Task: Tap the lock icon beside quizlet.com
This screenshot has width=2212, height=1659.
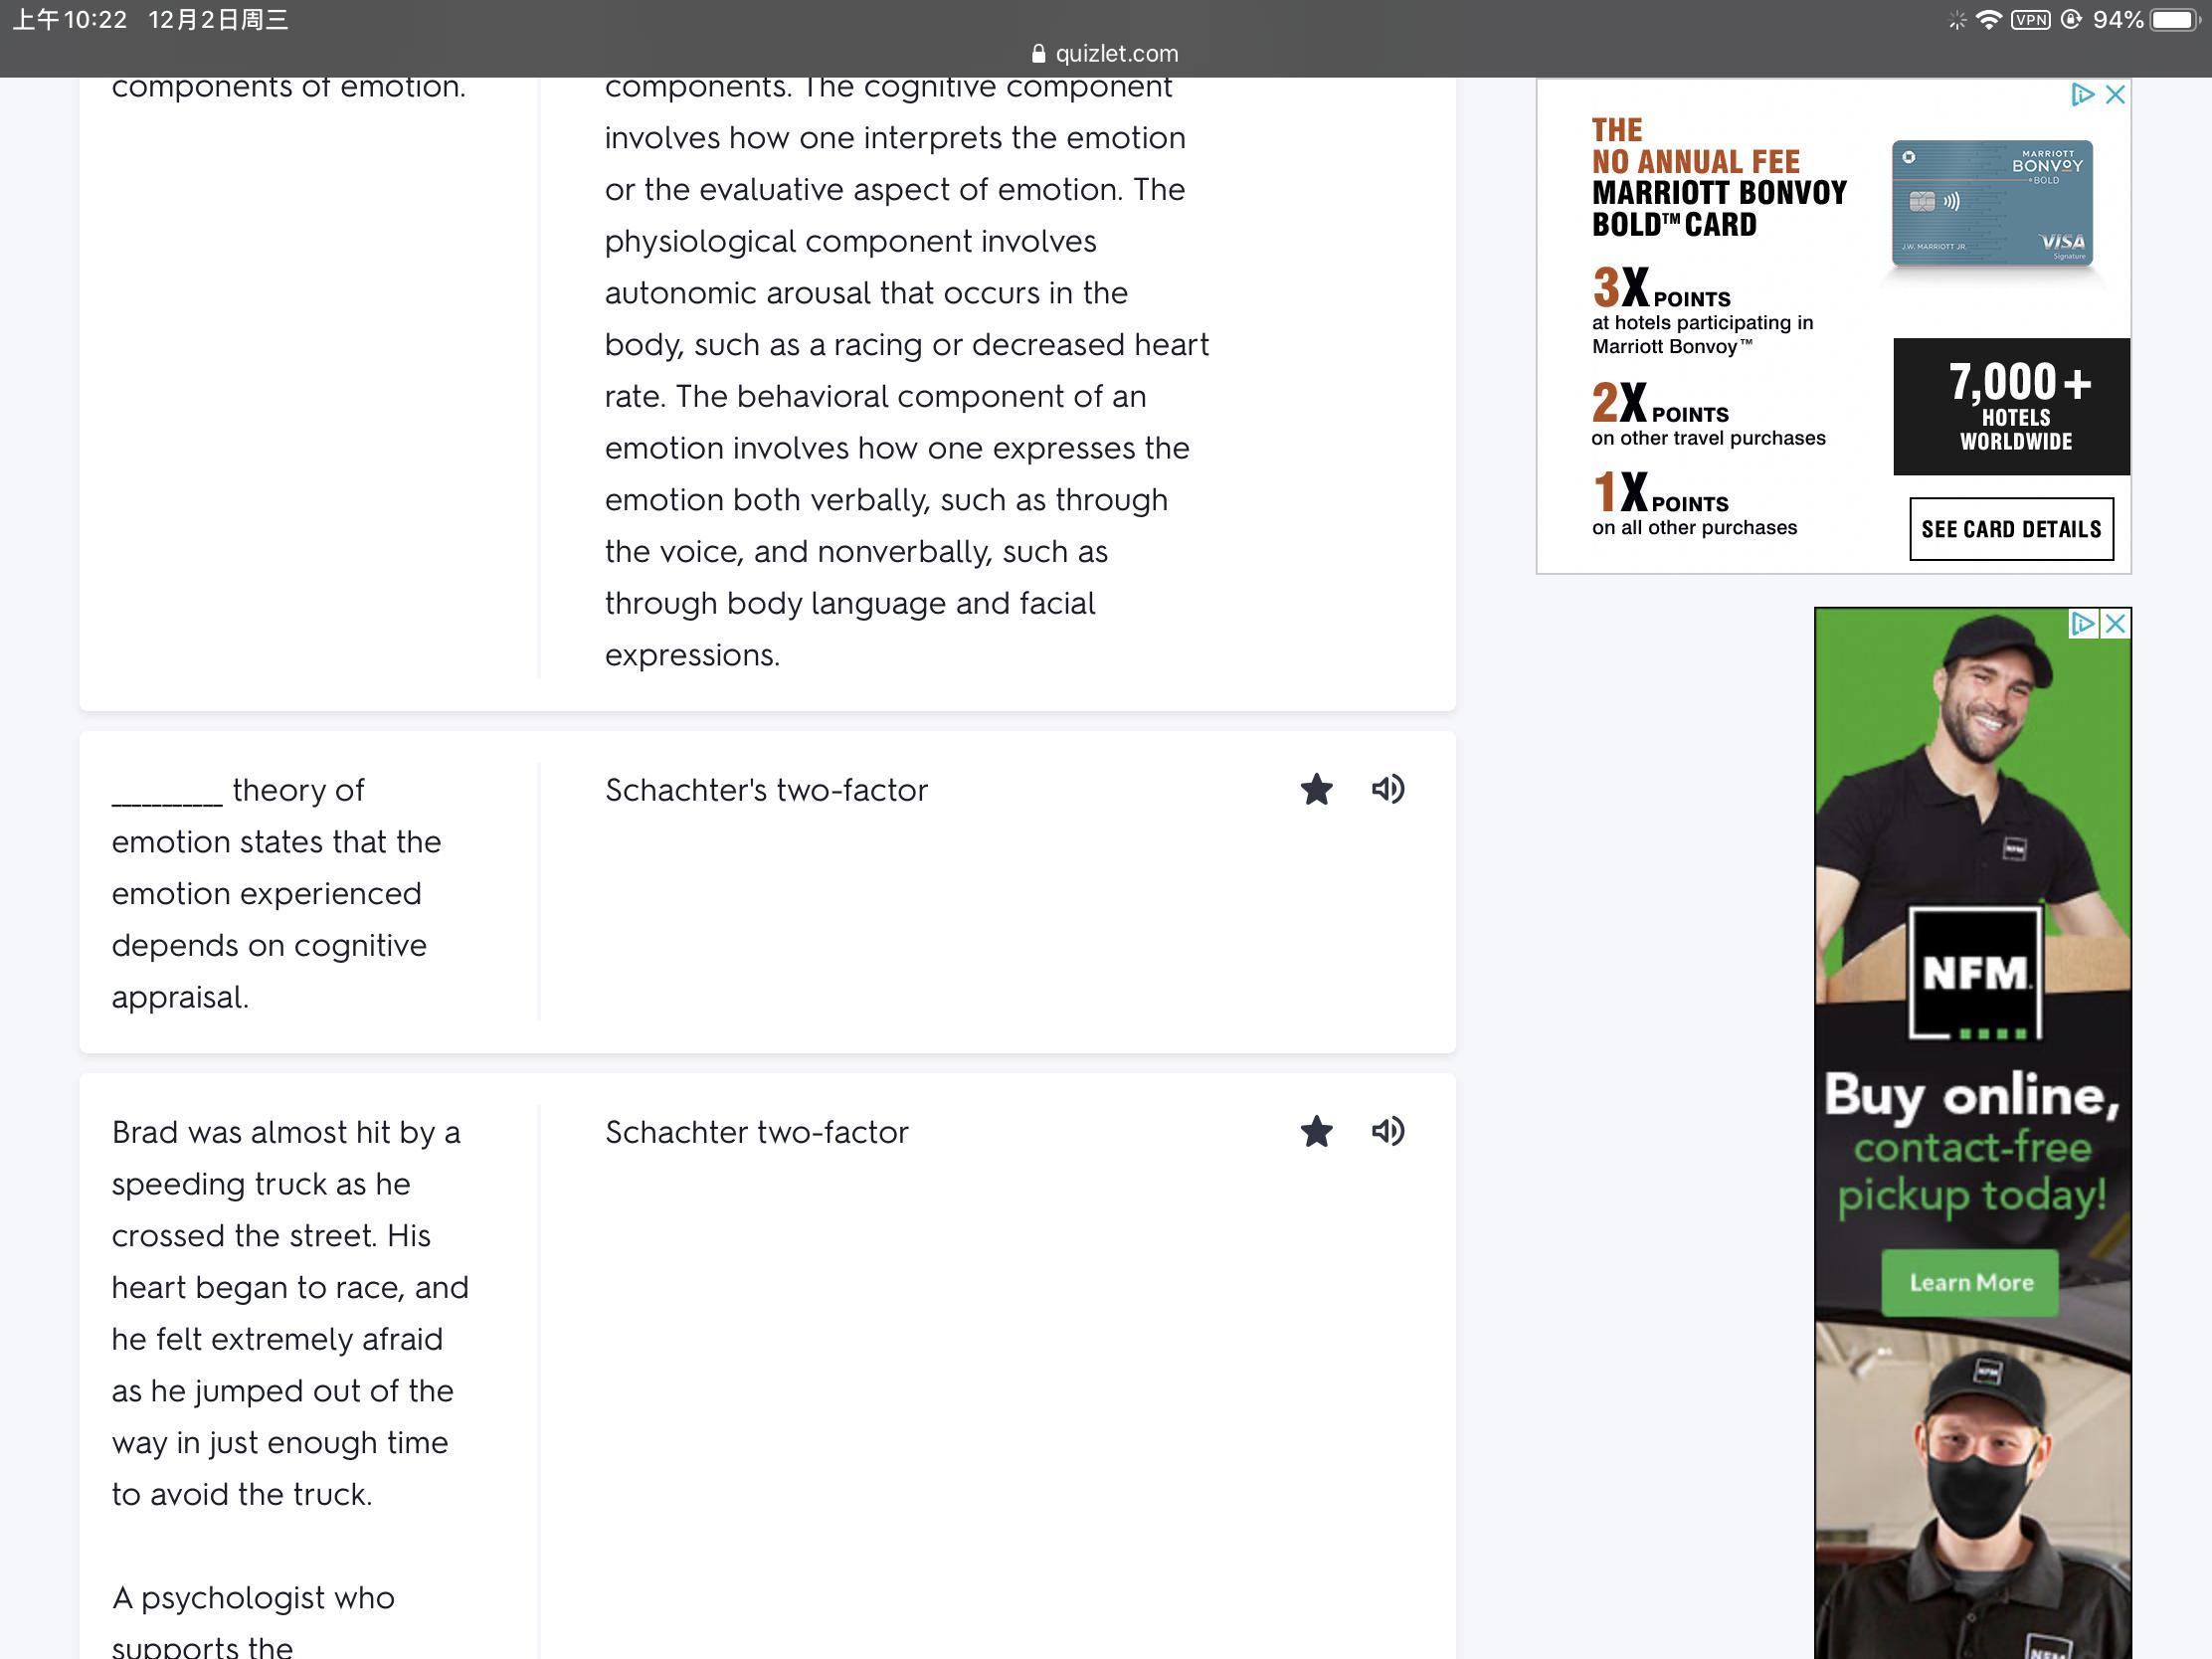Action: (1038, 54)
